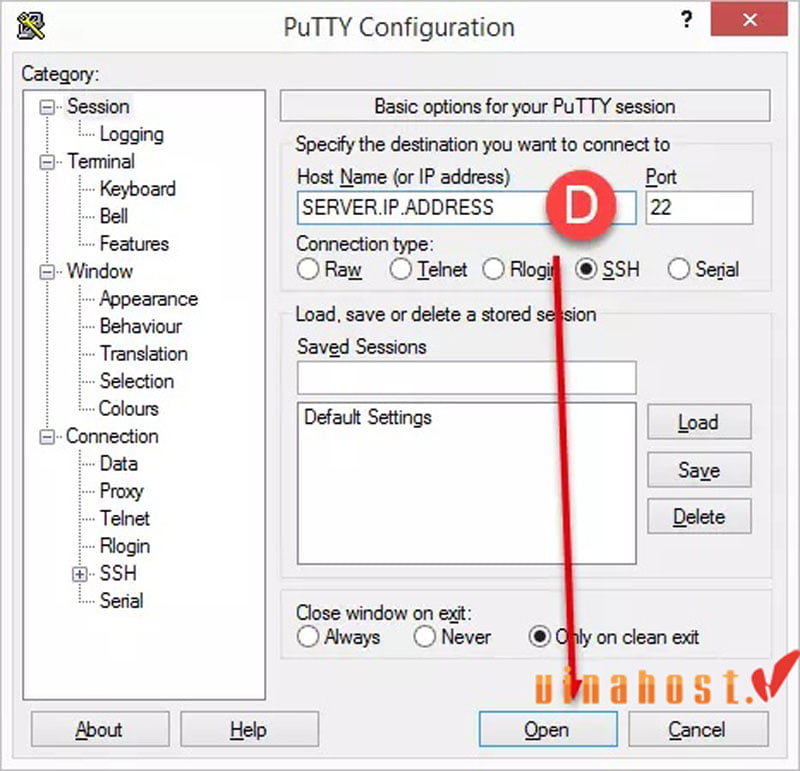The height and width of the screenshot is (771, 800).
Task: Click Open to start the session
Action: pos(547,729)
